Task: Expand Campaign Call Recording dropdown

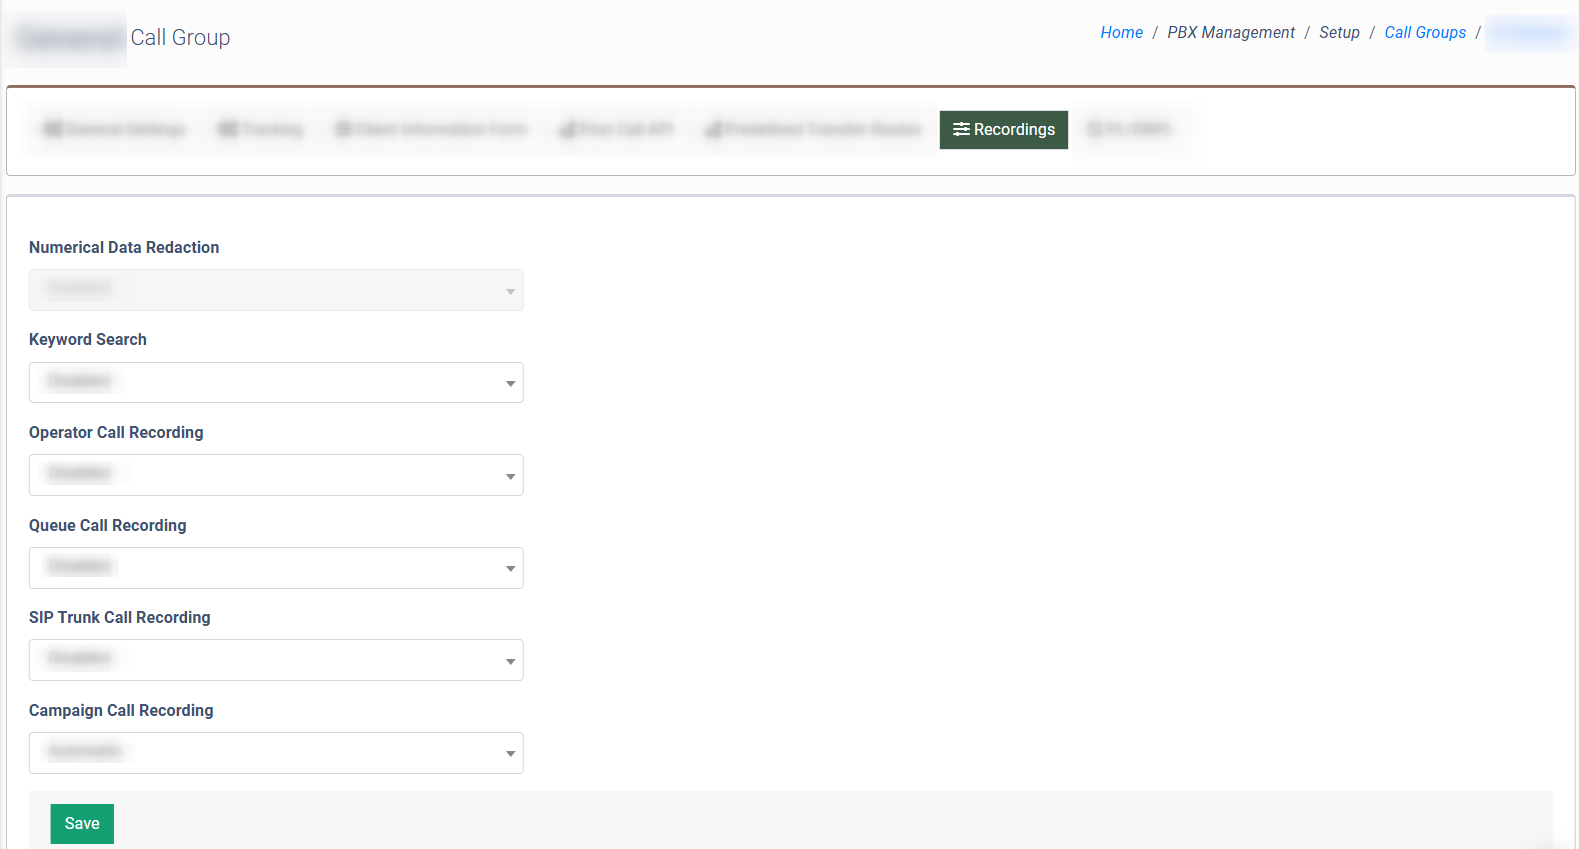Action: (276, 753)
